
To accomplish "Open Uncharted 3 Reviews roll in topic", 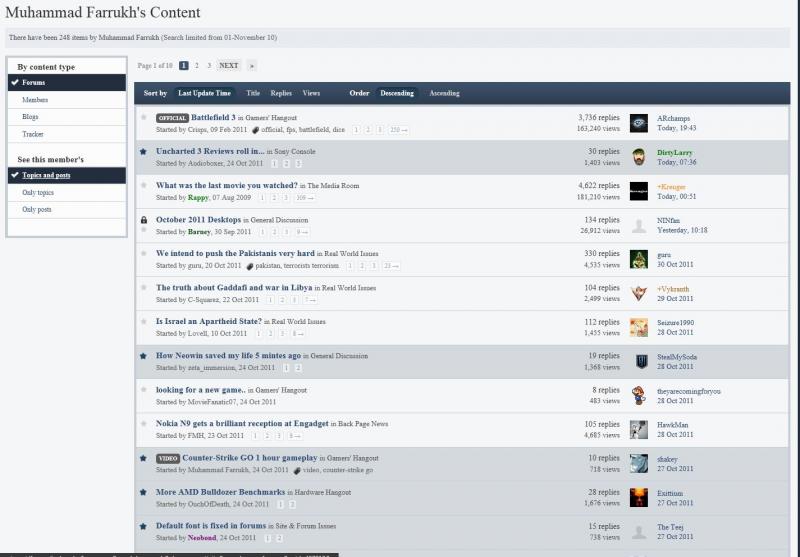I will [210, 151].
